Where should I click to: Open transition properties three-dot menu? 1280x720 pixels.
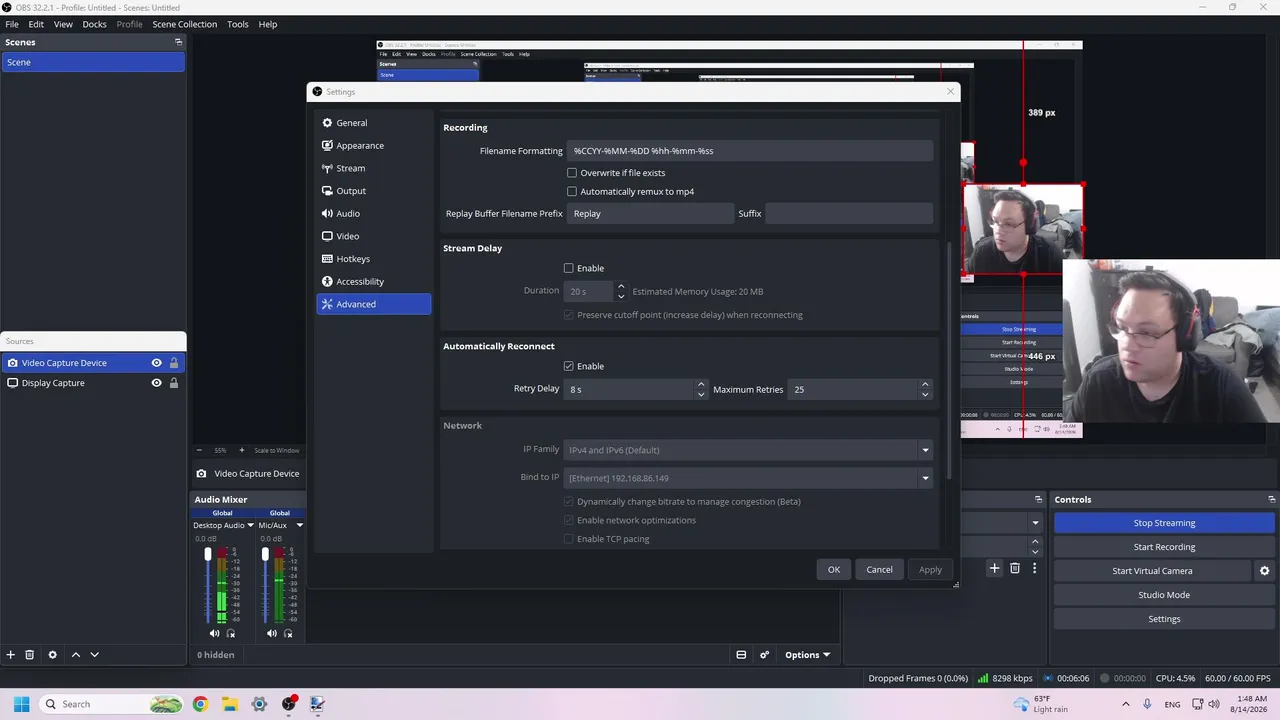click(x=1035, y=568)
